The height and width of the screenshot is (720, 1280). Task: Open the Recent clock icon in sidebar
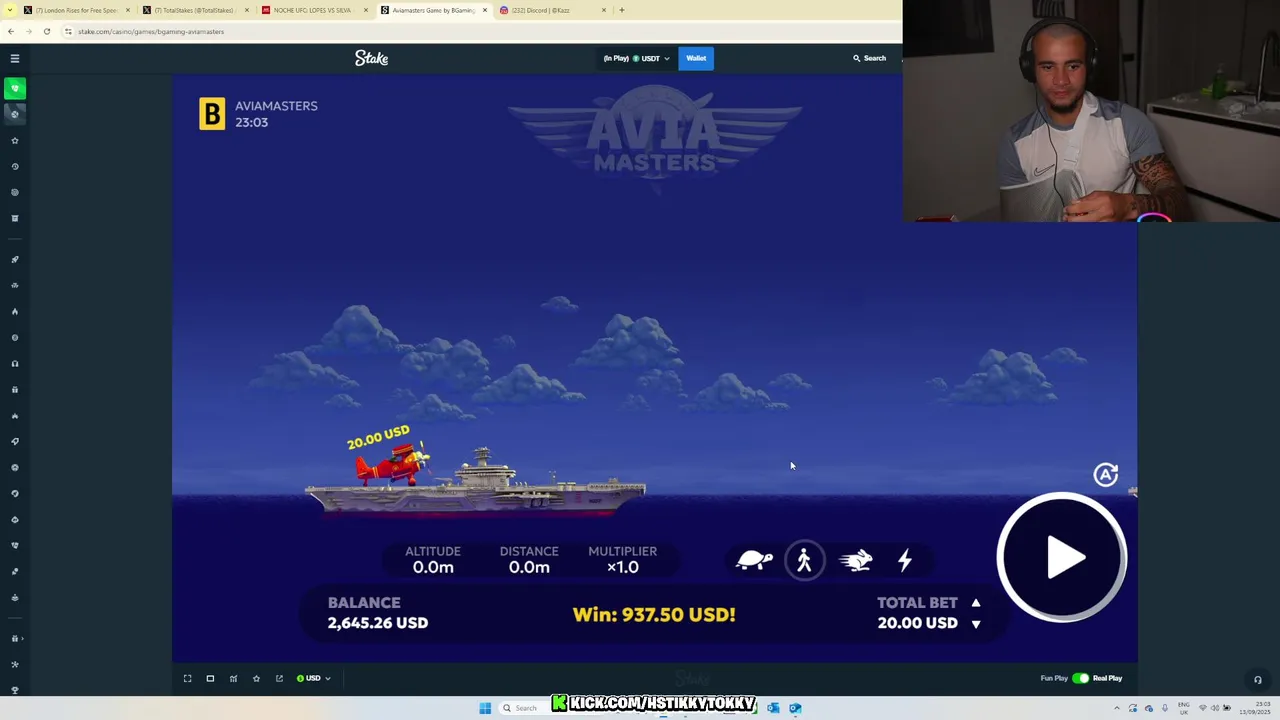pyautogui.click(x=14, y=167)
